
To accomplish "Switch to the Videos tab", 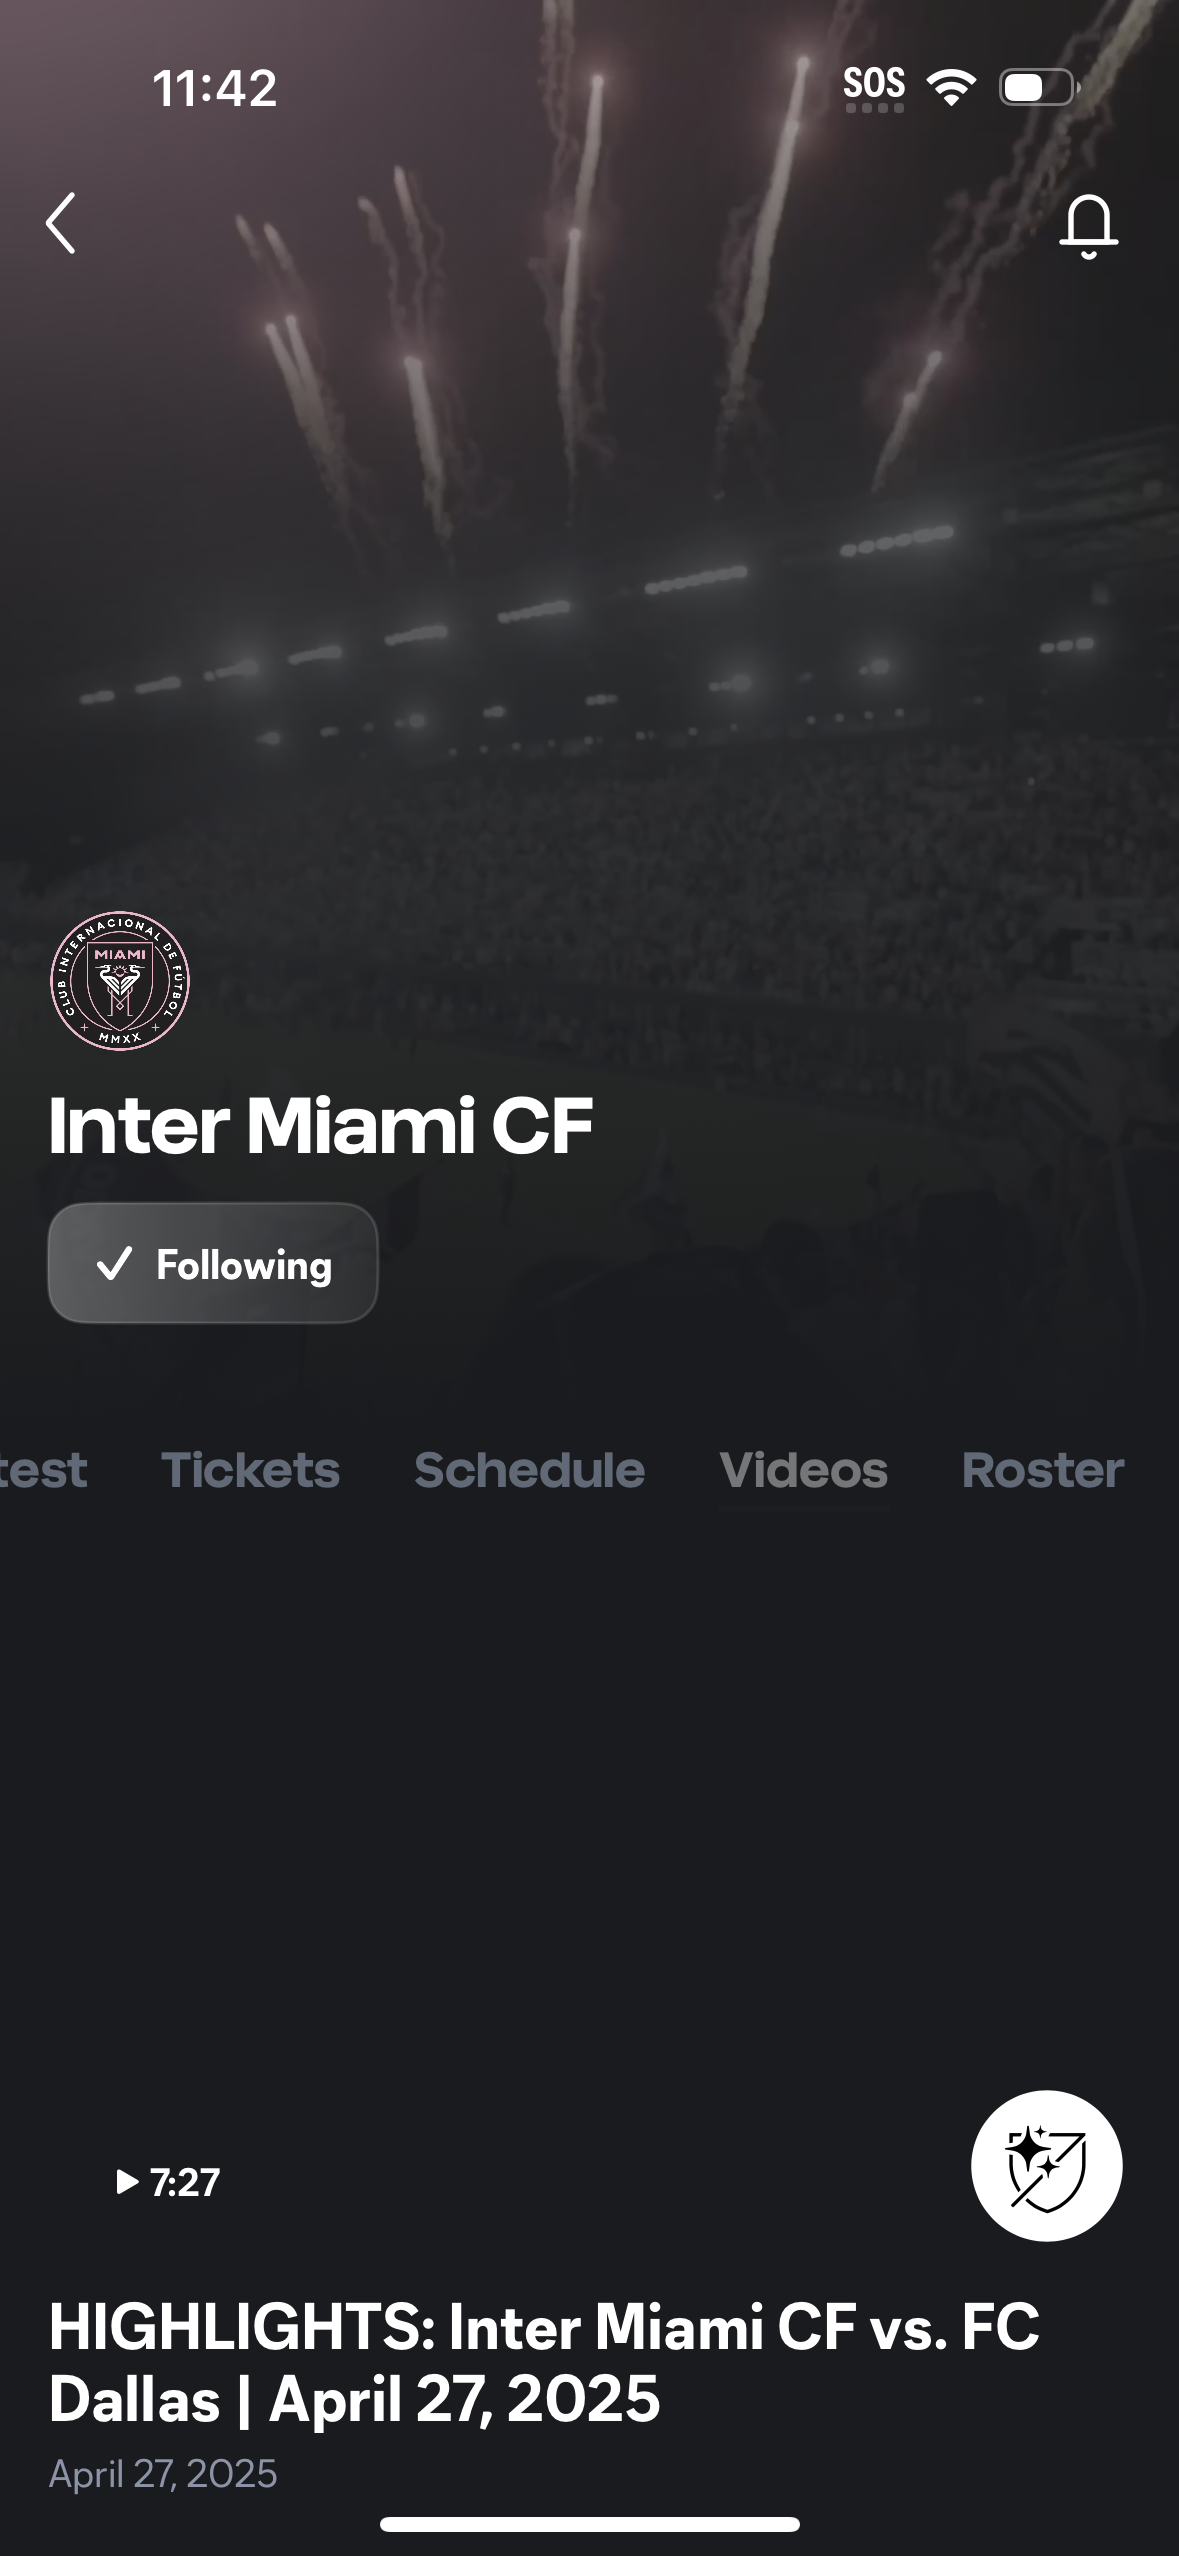I will [x=803, y=1470].
